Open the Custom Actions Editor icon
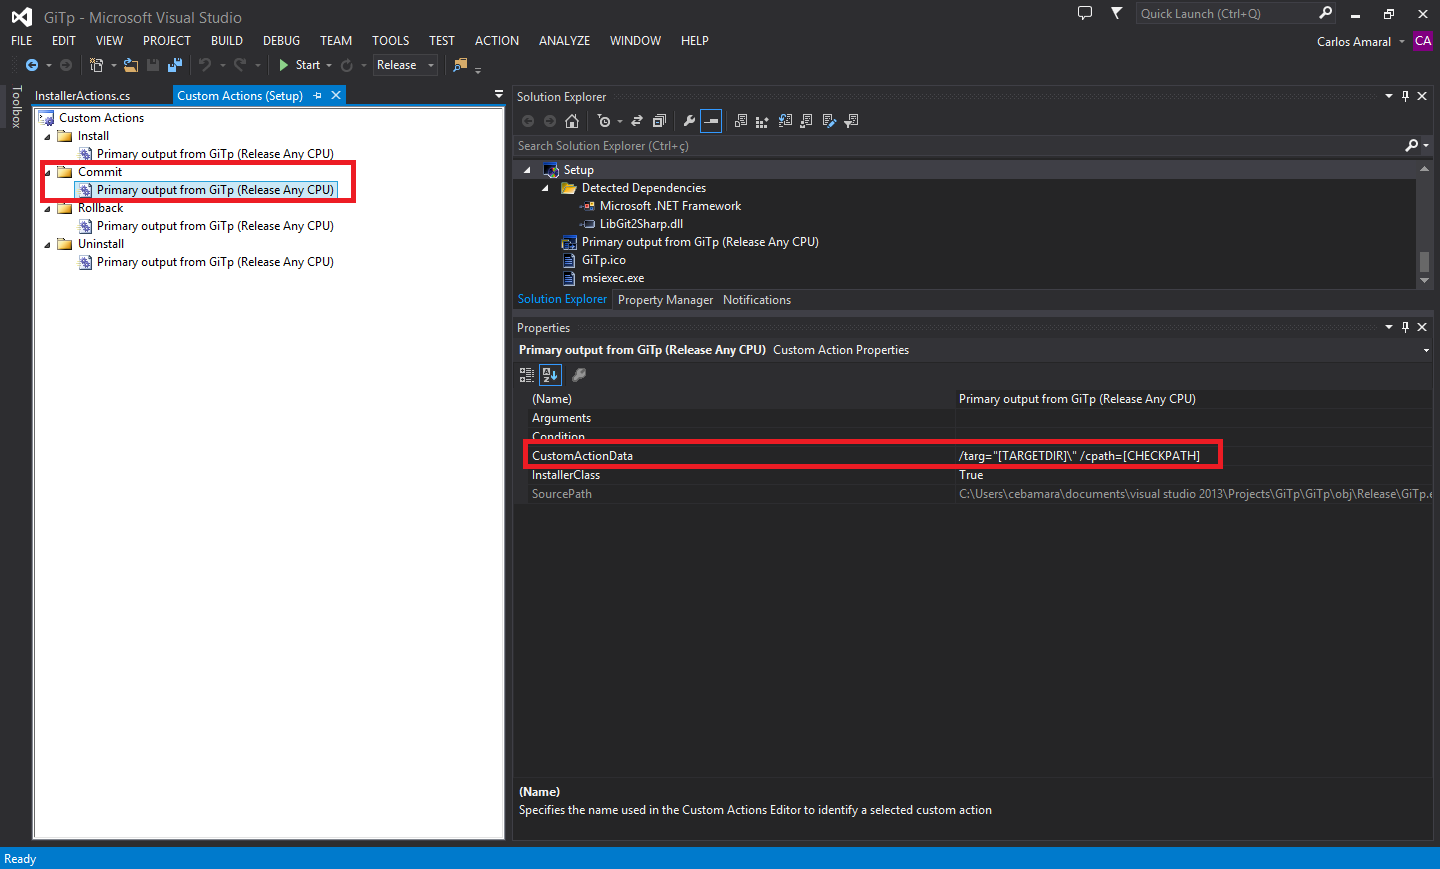 (829, 121)
